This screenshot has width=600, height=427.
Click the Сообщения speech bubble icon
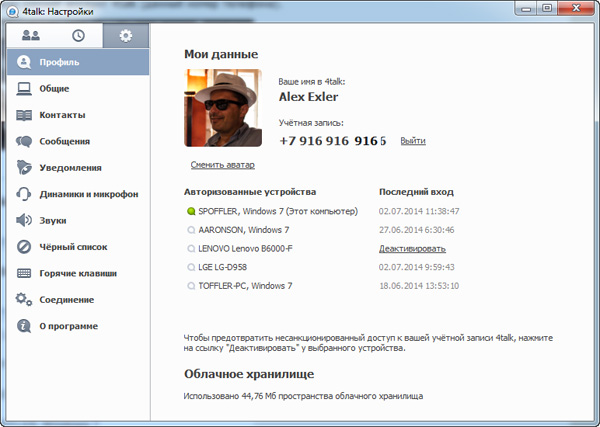[x=24, y=142]
